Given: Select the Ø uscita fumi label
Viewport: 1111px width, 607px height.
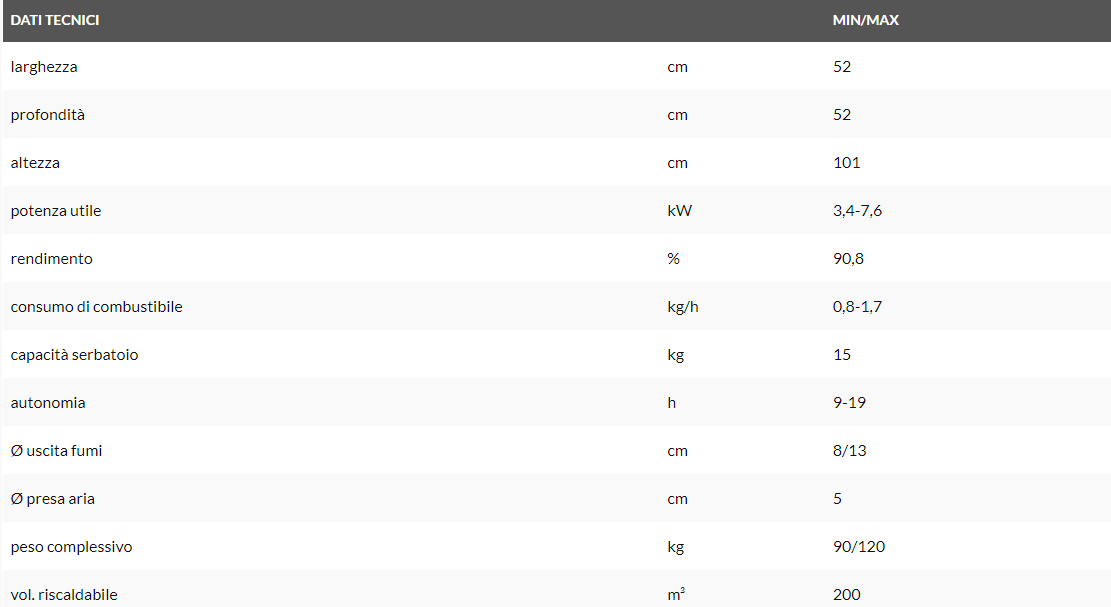Looking at the screenshot, I should [x=57, y=451].
